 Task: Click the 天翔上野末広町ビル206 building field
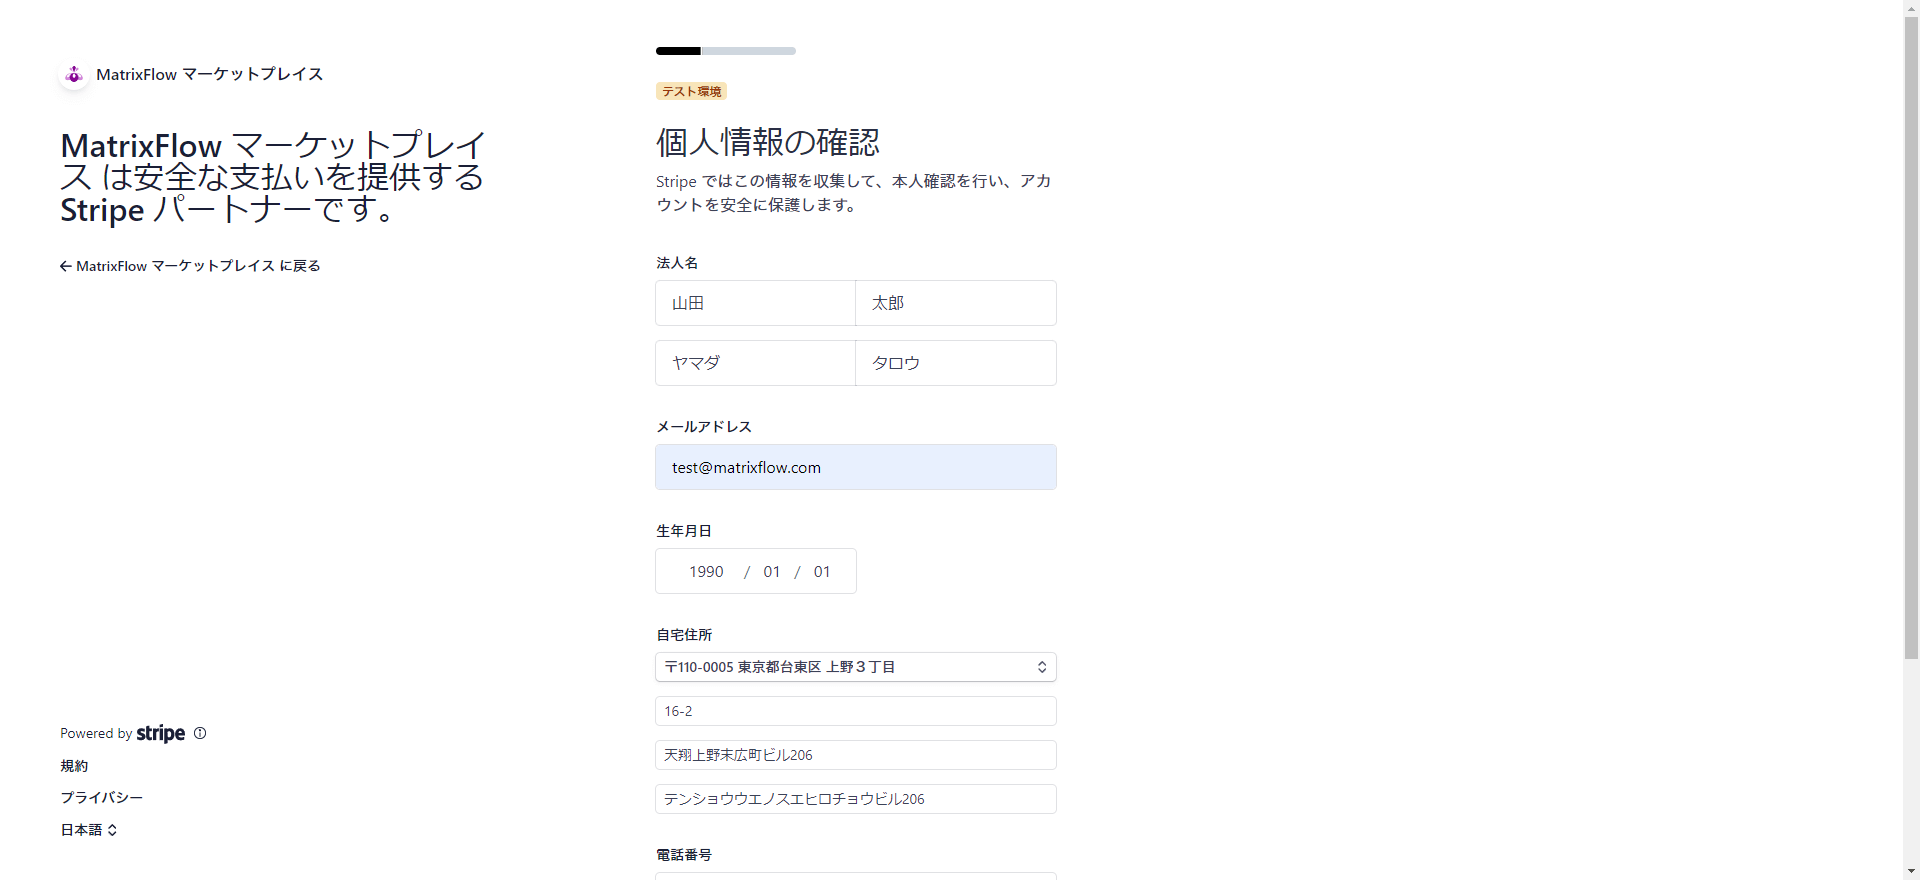coord(856,755)
